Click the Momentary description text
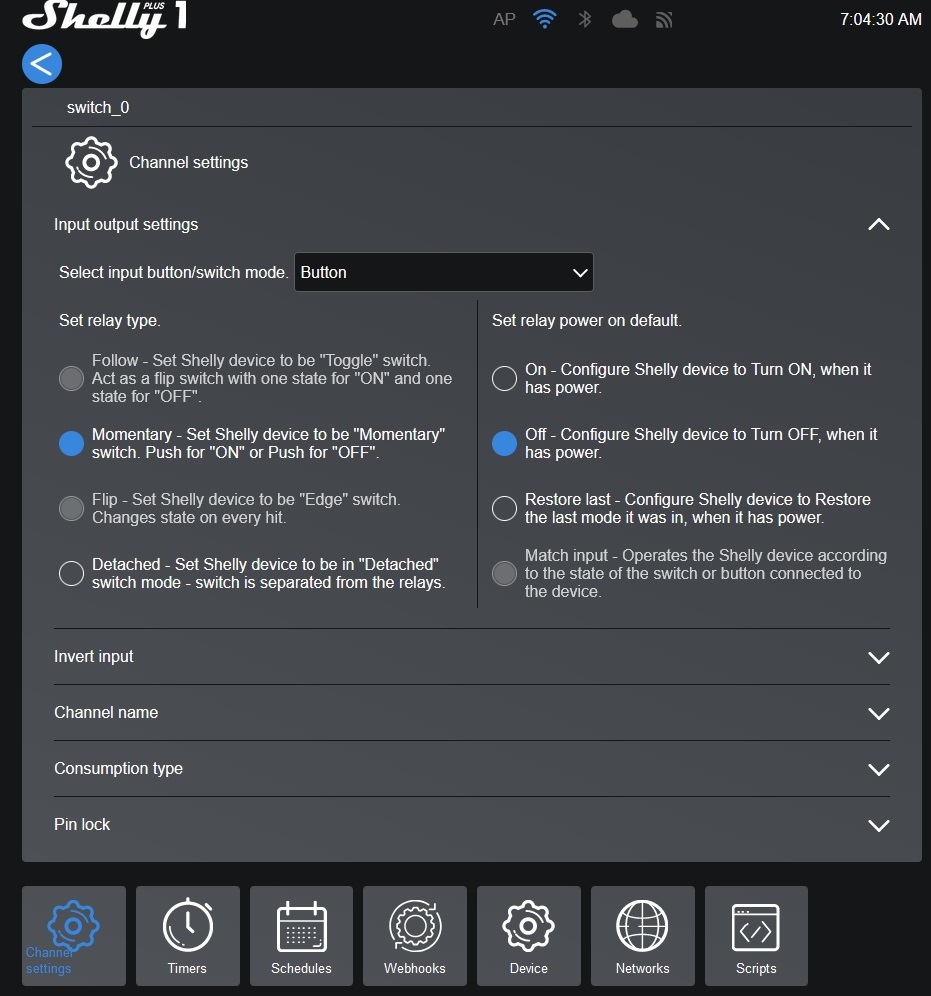The image size is (931, 996). click(269, 443)
